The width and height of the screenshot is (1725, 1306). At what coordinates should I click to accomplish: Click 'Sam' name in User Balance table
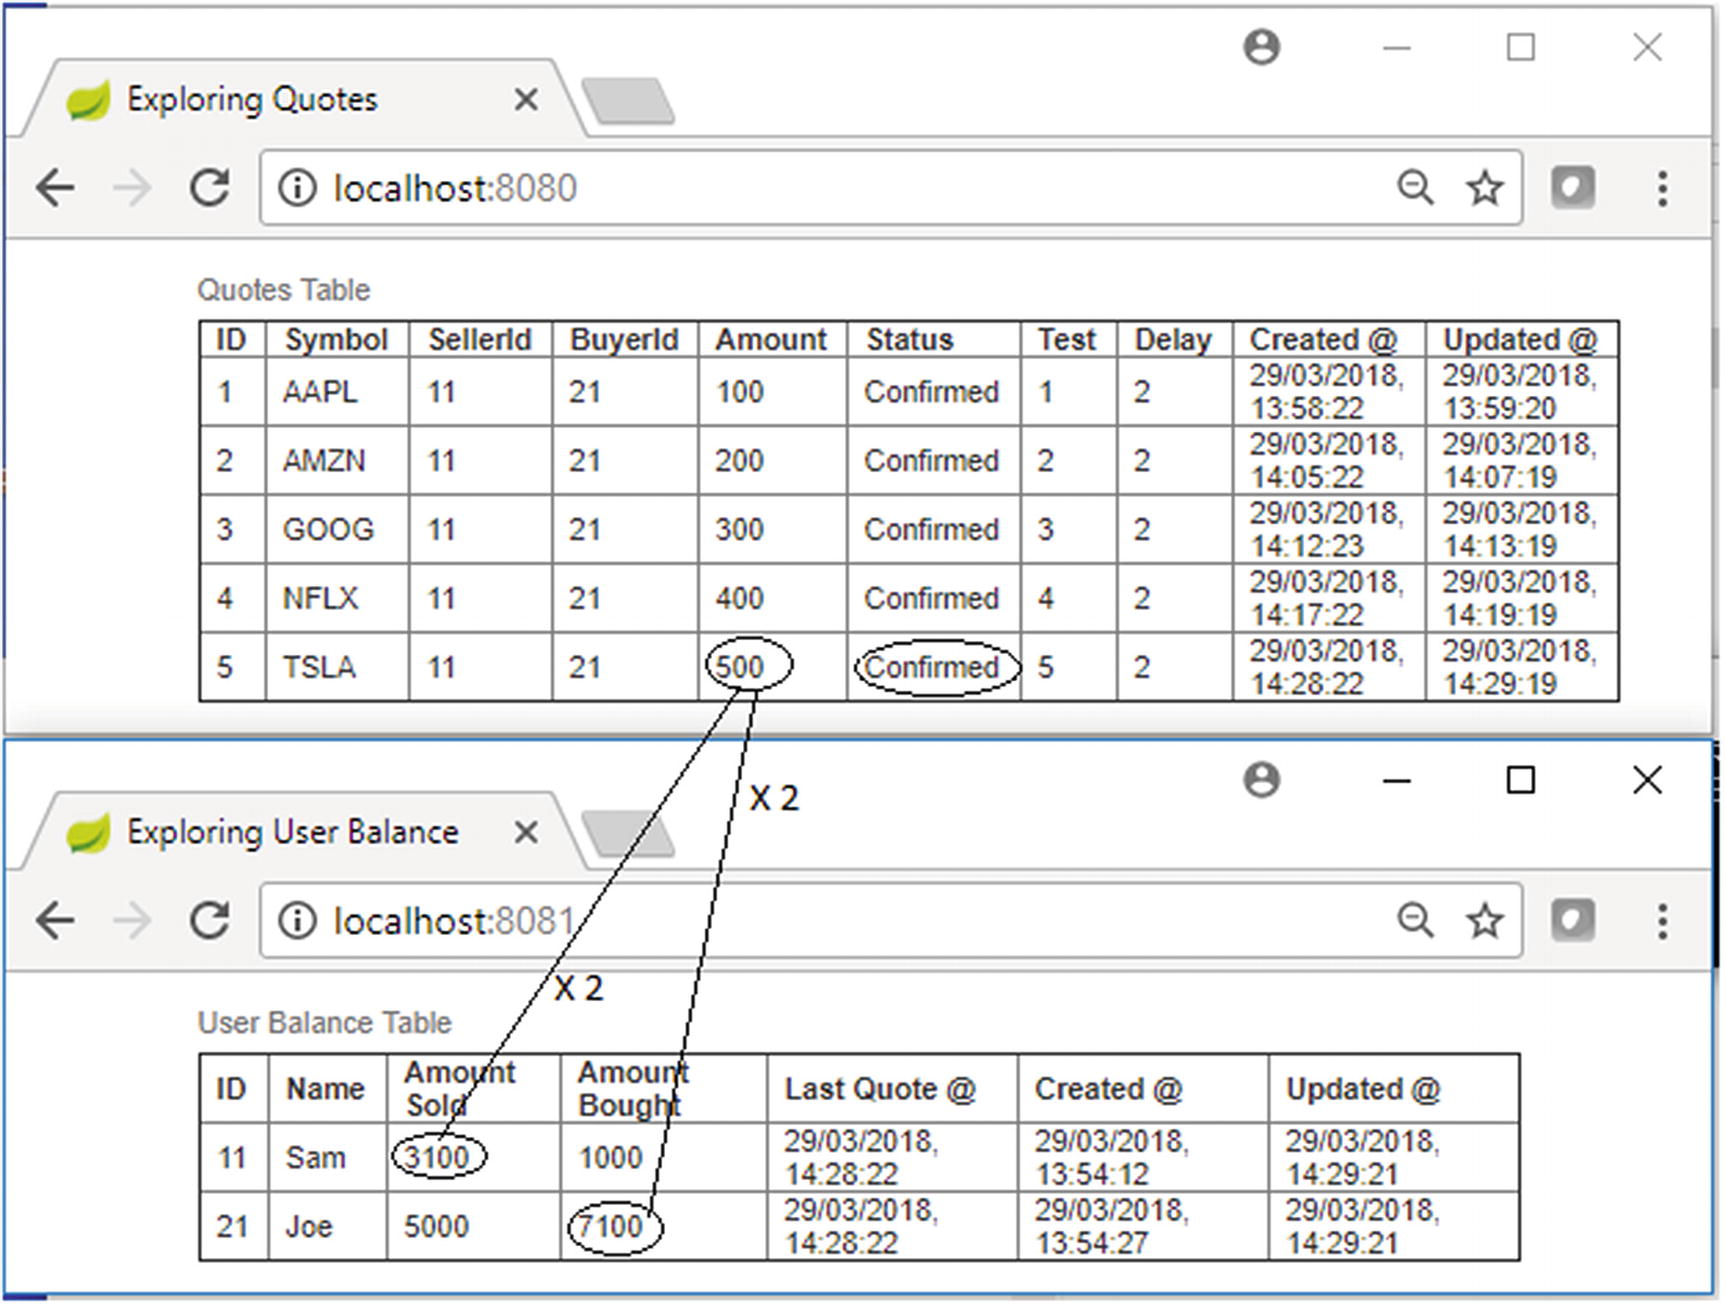tap(315, 1158)
